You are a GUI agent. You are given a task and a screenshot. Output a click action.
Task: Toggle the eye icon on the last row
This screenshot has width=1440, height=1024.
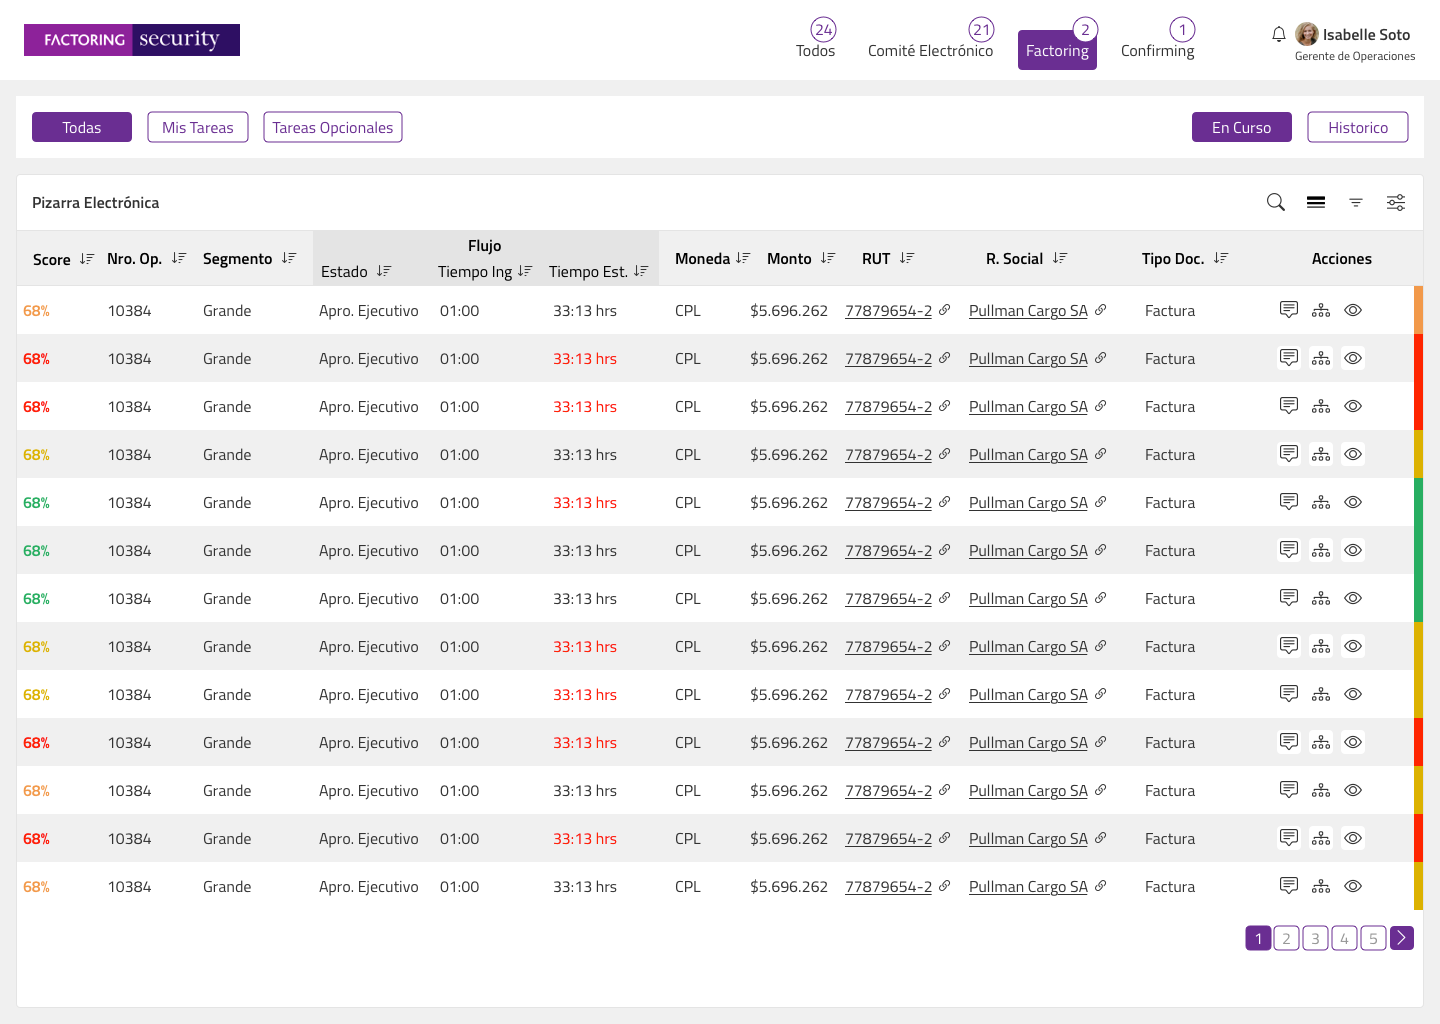(x=1353, y=886)
